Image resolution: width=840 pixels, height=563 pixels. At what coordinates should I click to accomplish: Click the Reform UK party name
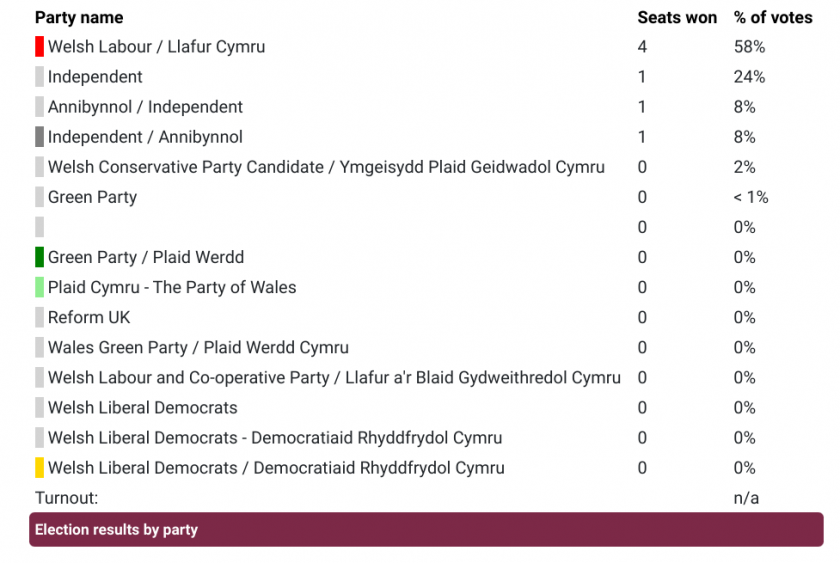coord(89,318)
